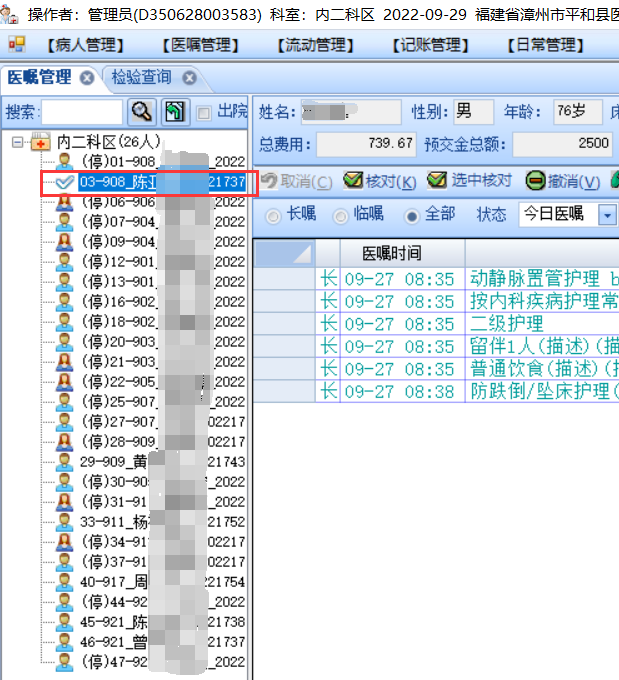Select patient 03-908_陈 in the tree
Image resolution: width=619 pixels, height=680 pixels.
point(162,182)
